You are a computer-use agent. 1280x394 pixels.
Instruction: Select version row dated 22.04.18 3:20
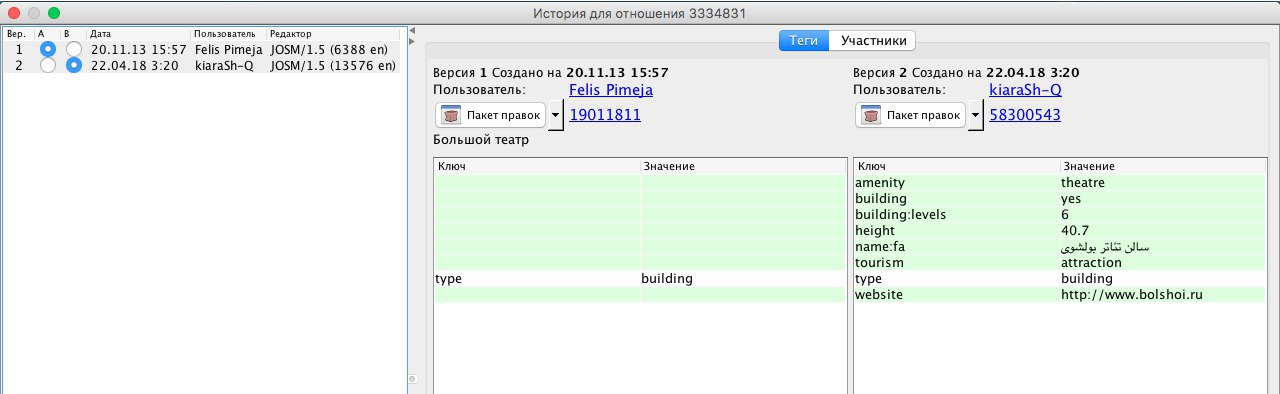tap(202, 66)
